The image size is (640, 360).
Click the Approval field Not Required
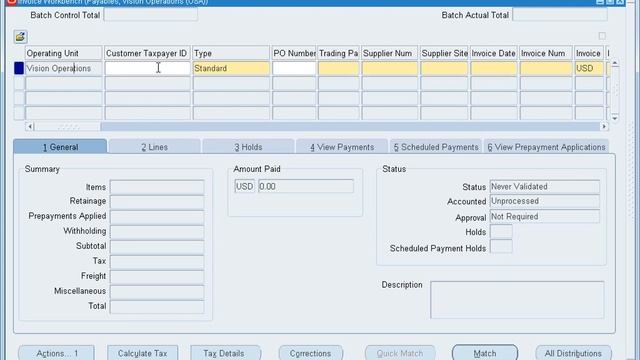[x=544, y=216]
